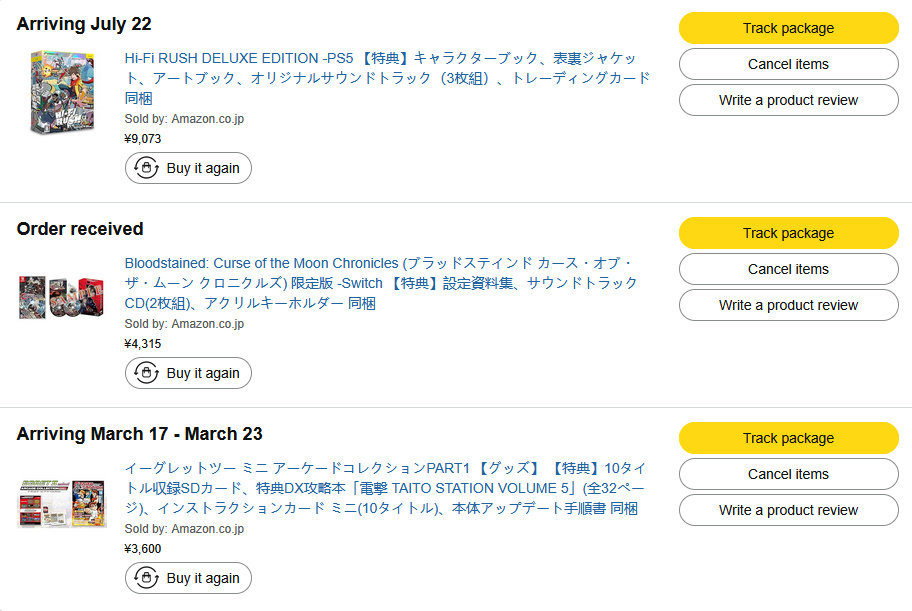Cancel items in the Bloodstained order
Screen dimensions: 912x611
(x=788, y=269)
